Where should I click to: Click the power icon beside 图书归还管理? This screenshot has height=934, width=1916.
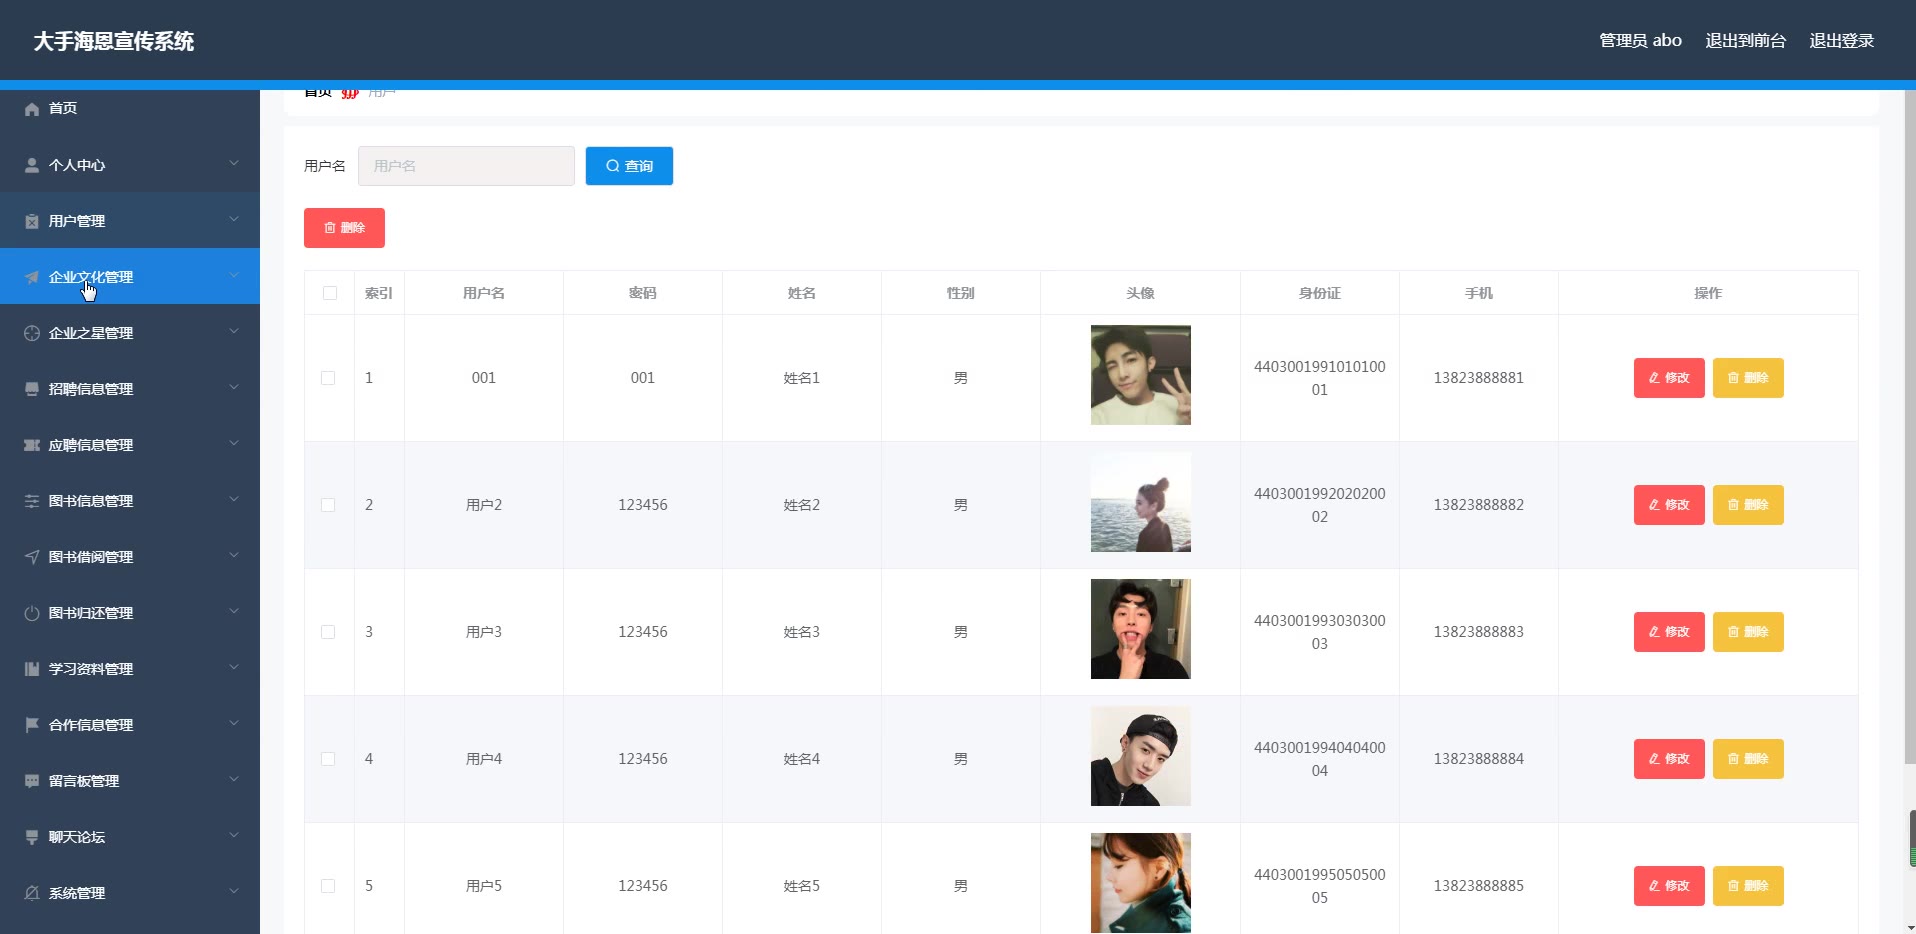point(32,613)
